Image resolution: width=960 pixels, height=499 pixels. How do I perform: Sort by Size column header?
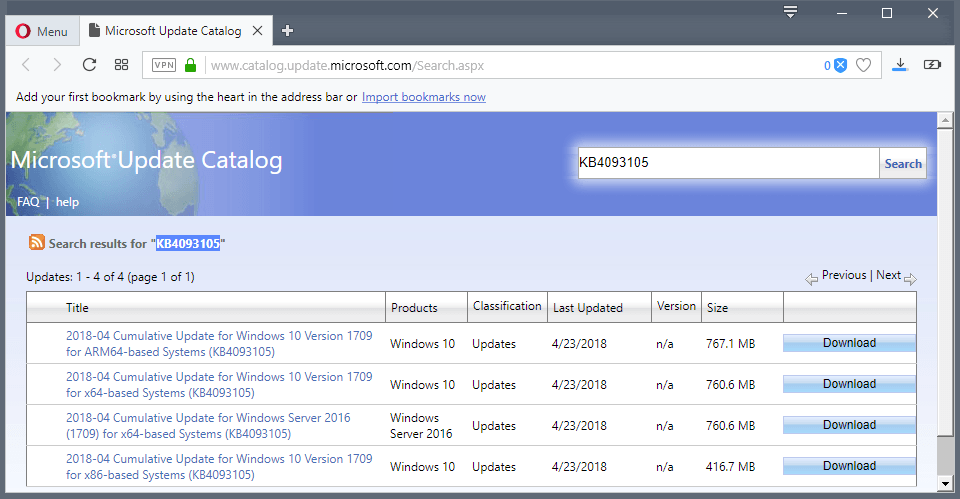pos(718,307)
